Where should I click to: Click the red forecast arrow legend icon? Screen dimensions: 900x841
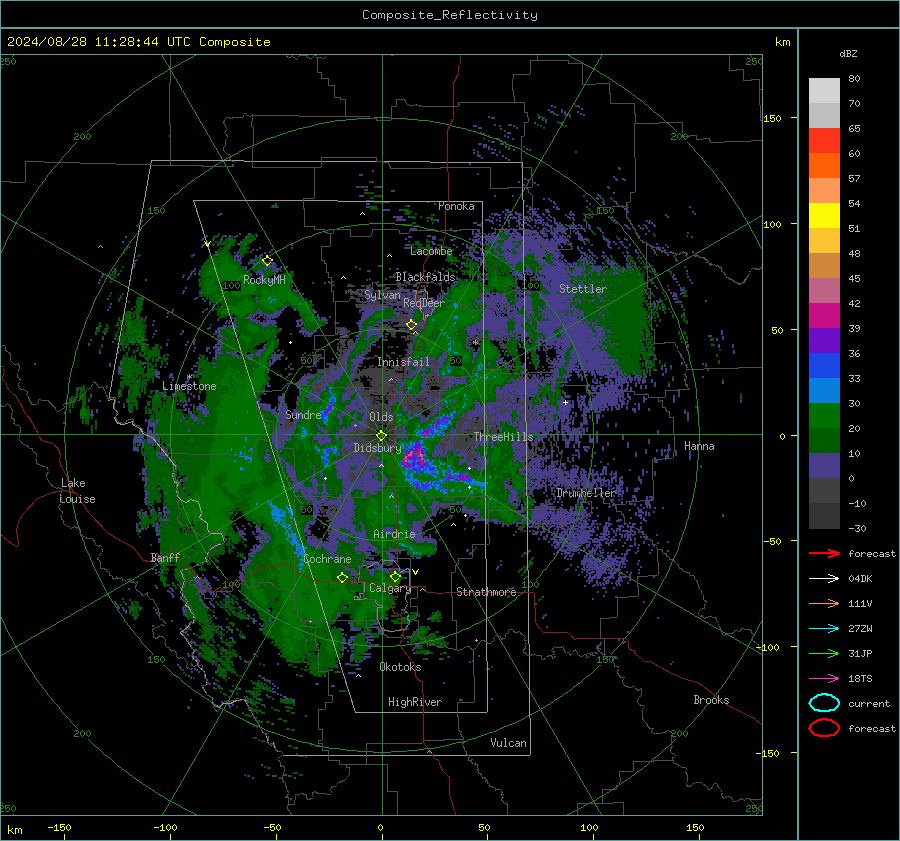coord(824,553)
